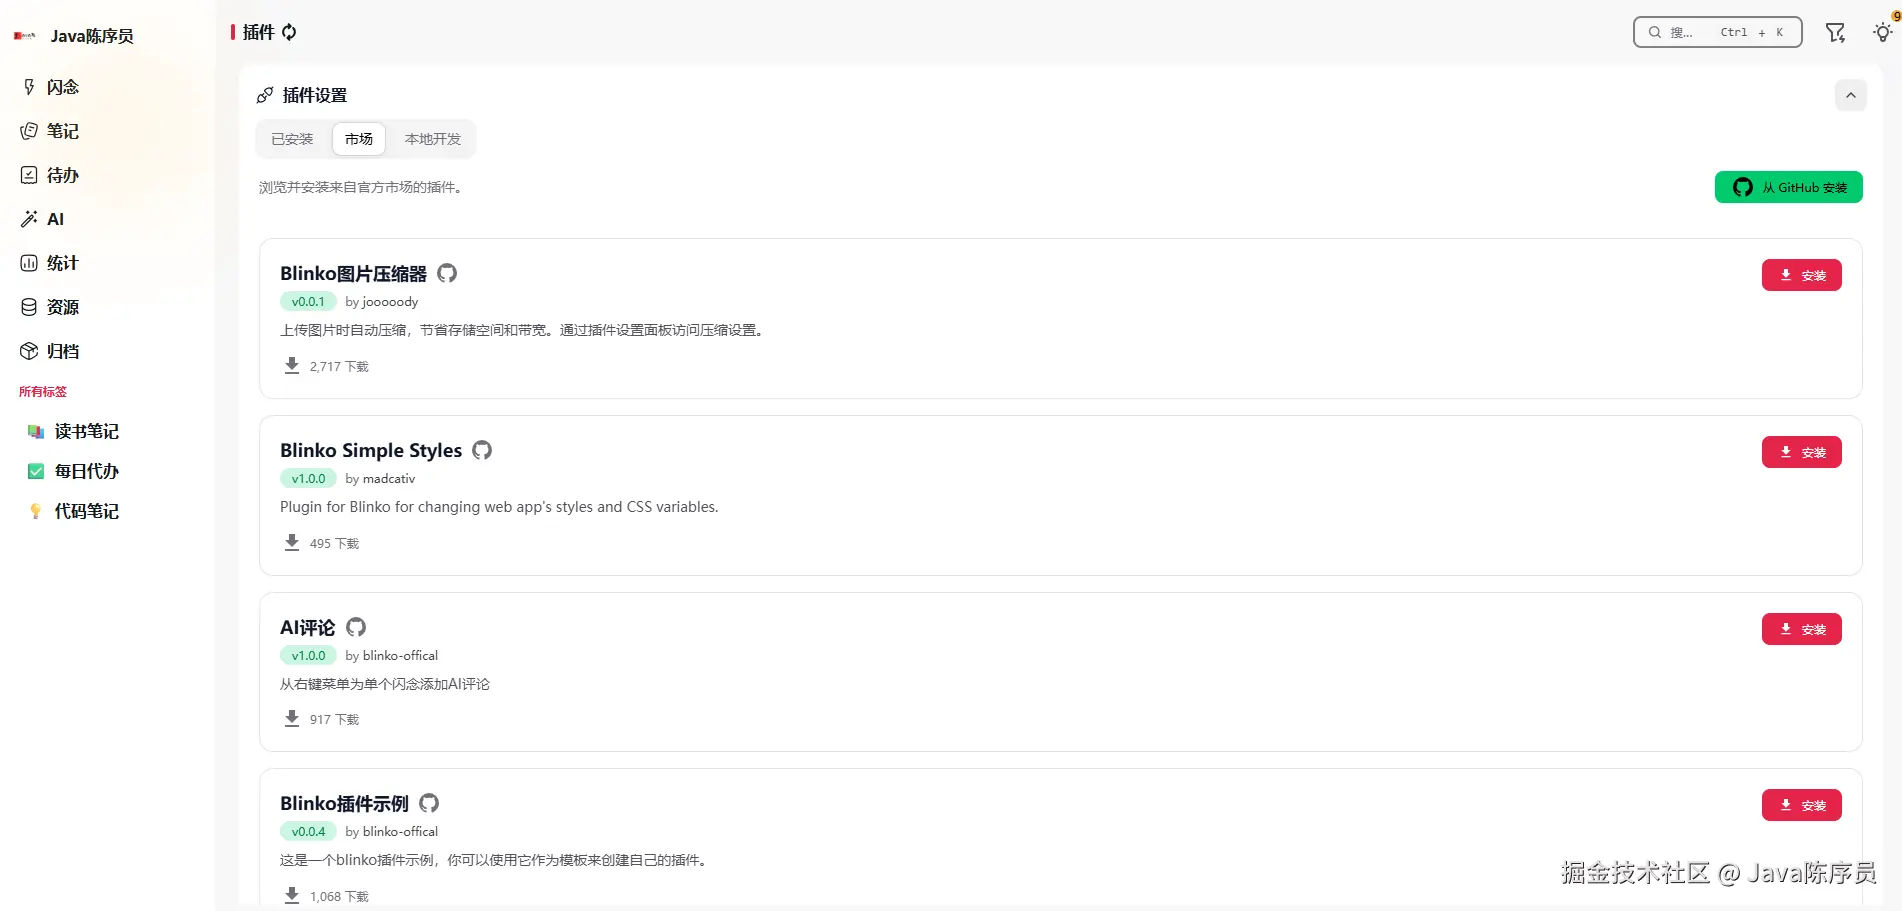Select the 每日代办 tag
The image size is (1902, 911).
[73, 471]
